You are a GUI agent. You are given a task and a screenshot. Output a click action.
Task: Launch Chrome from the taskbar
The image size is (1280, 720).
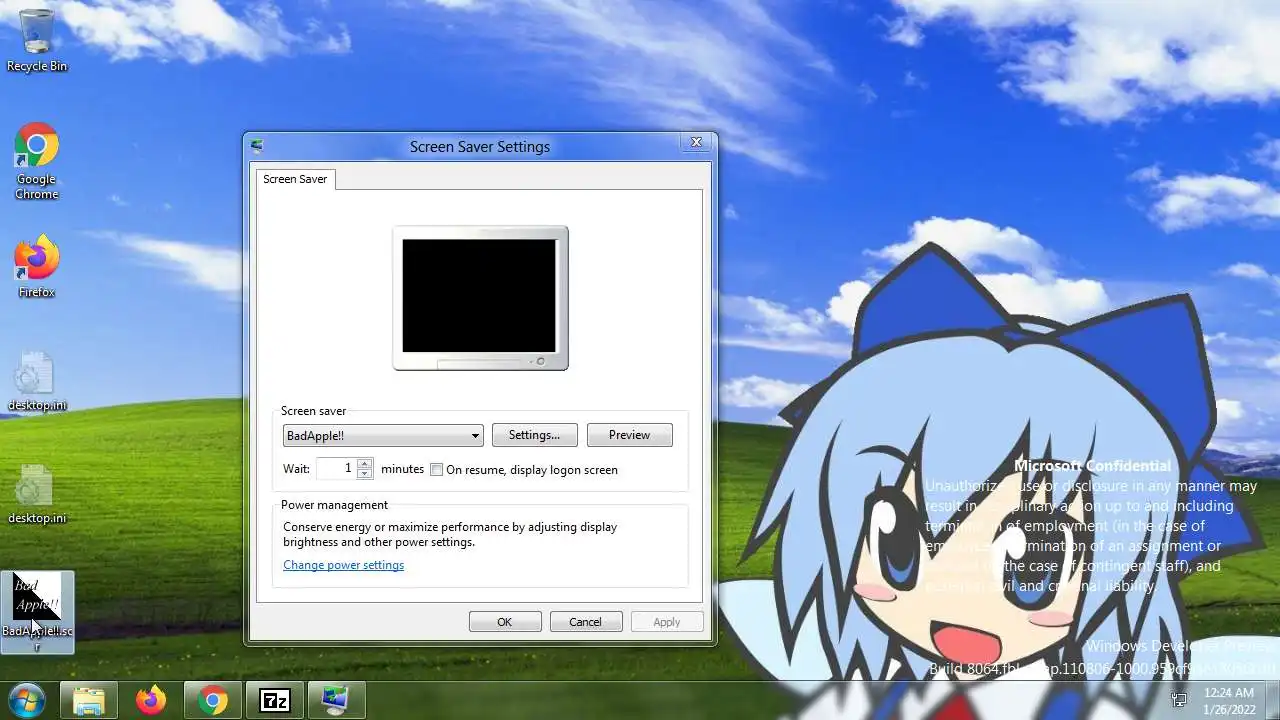coord(212,701)
